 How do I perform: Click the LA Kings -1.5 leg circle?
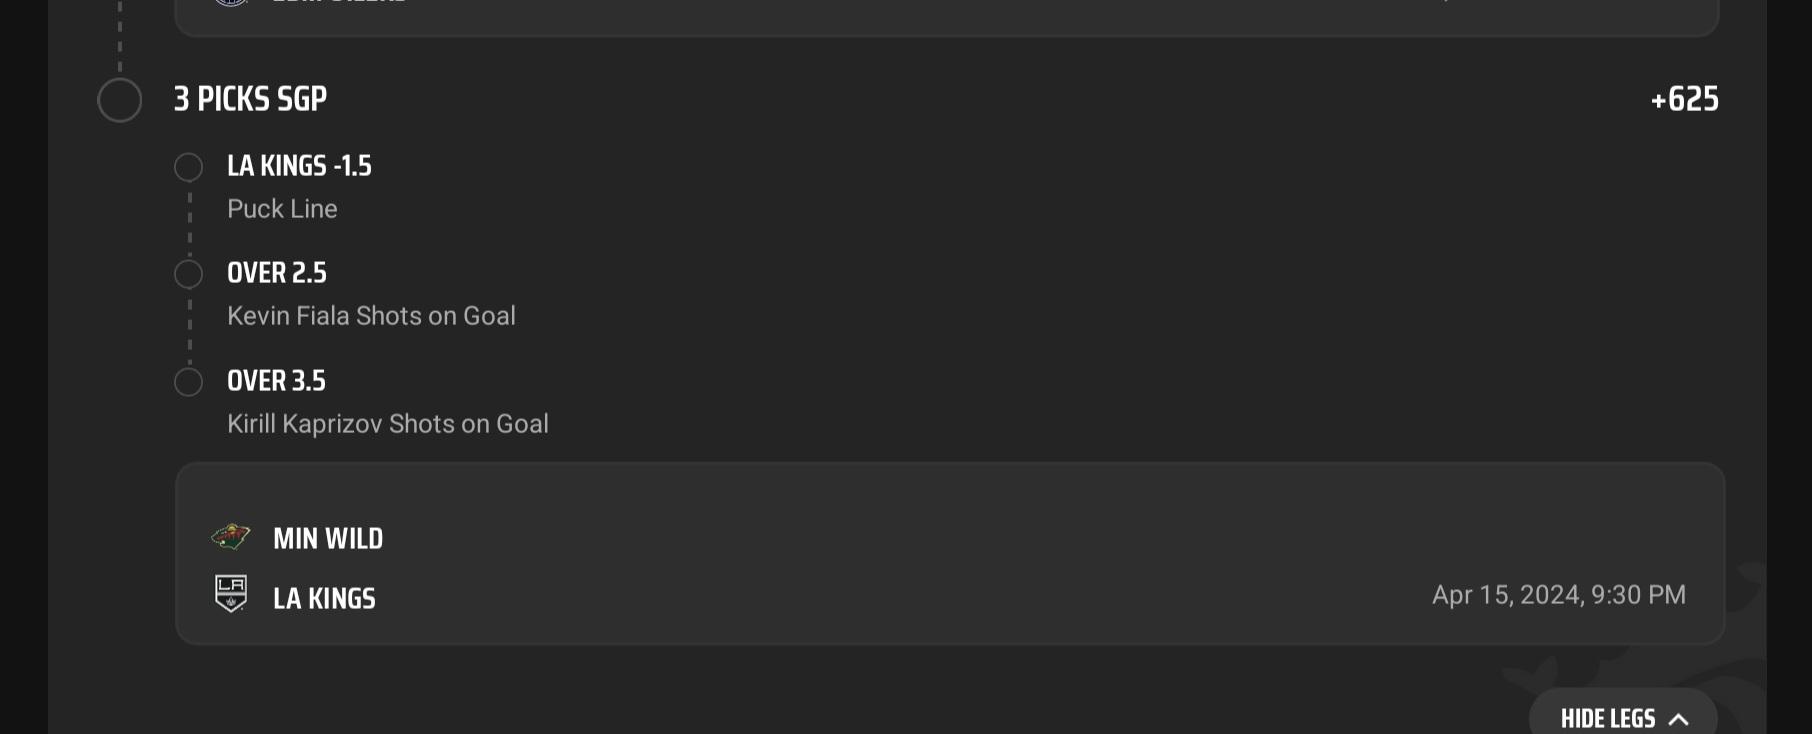pyautogui.click(x=188, y=167)
